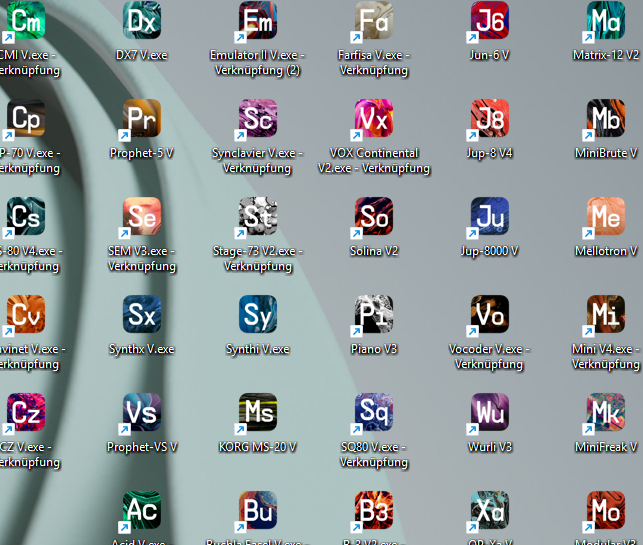Click the Stage-73 V2 shortcut icon
The width and height of the screenshot is (643, 545).
[x=258, y=217]
